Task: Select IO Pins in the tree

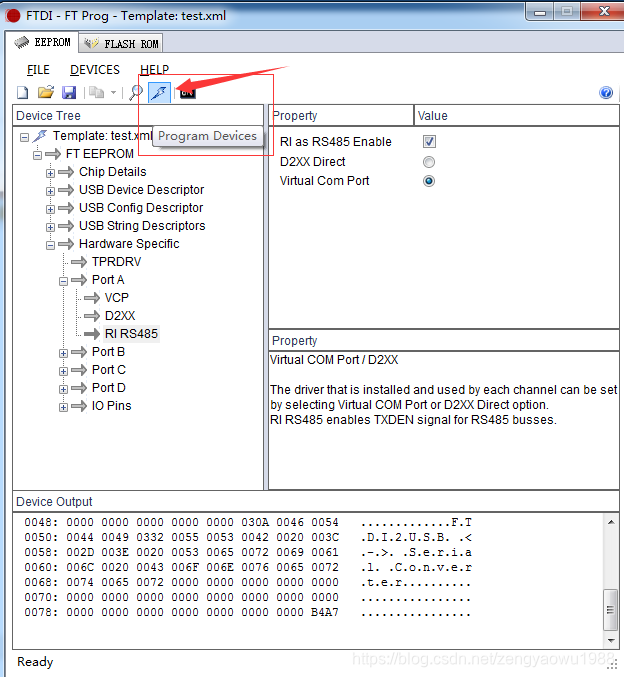Action: [111, 406]
